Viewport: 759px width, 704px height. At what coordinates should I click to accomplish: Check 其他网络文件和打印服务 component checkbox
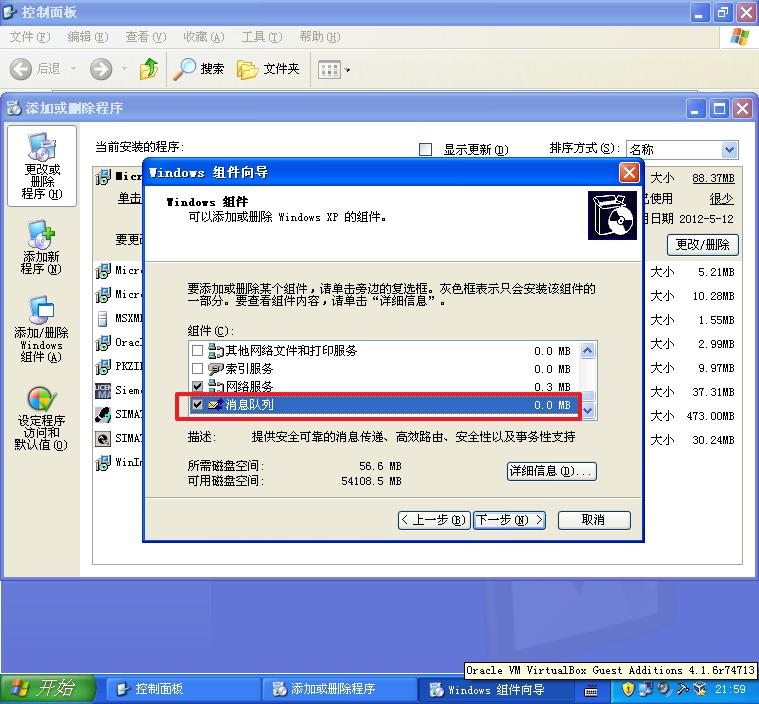click(197, 350)
